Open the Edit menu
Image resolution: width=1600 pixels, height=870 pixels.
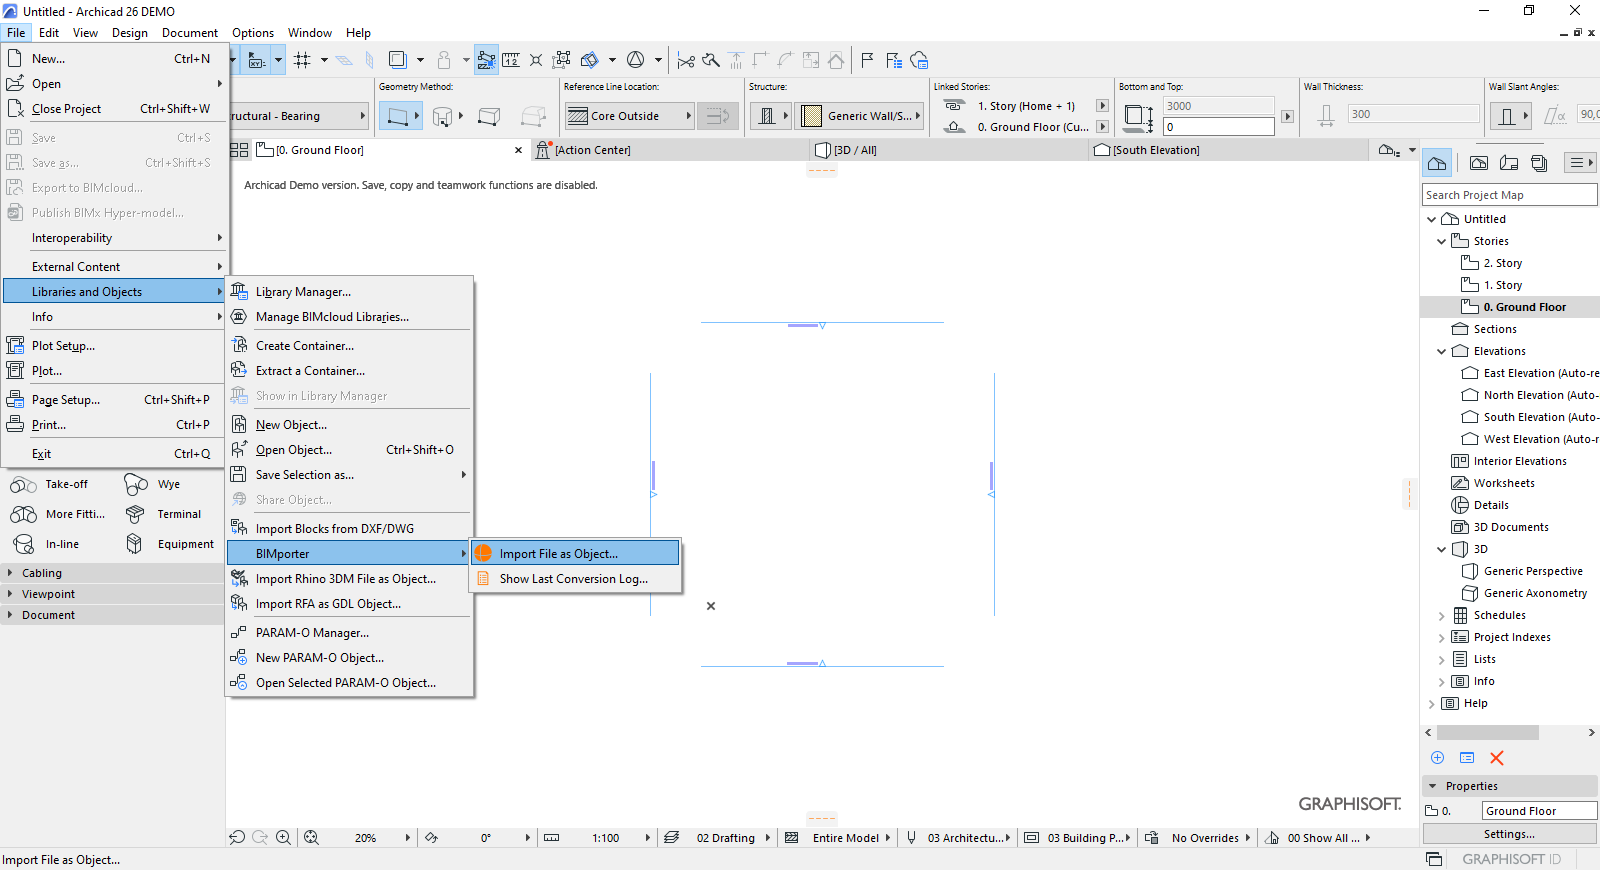click(x=49, y=33)
